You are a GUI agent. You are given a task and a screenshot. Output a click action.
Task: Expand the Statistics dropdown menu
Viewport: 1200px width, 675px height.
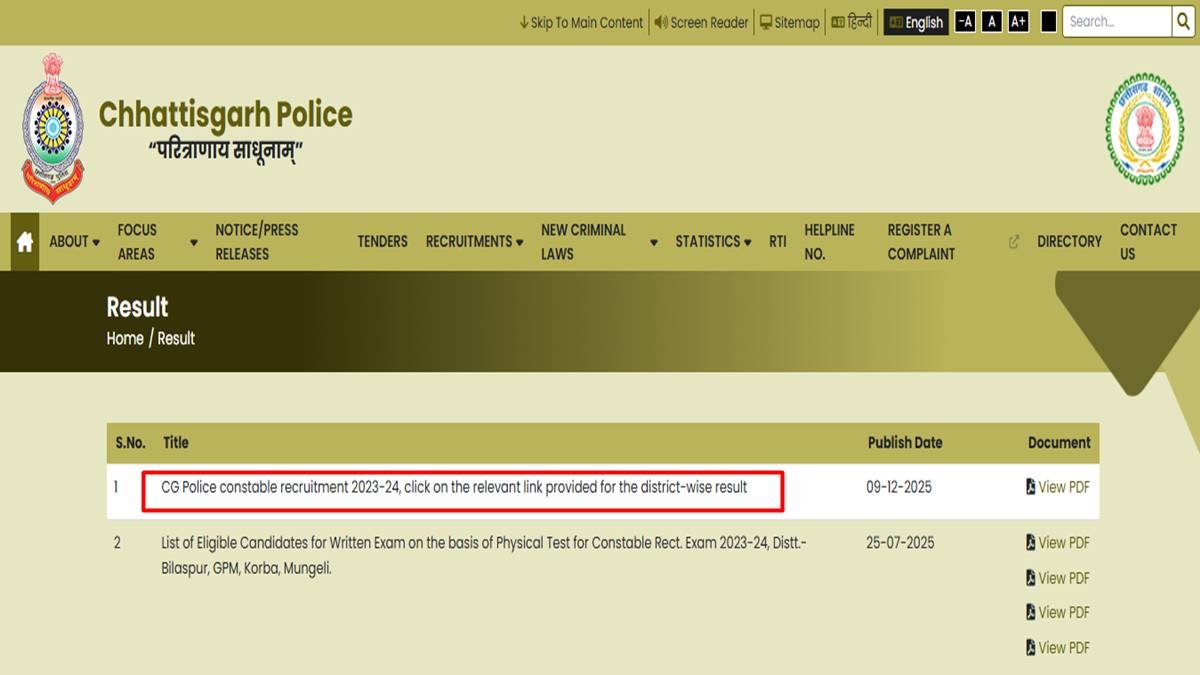click(x=713, y=242)
